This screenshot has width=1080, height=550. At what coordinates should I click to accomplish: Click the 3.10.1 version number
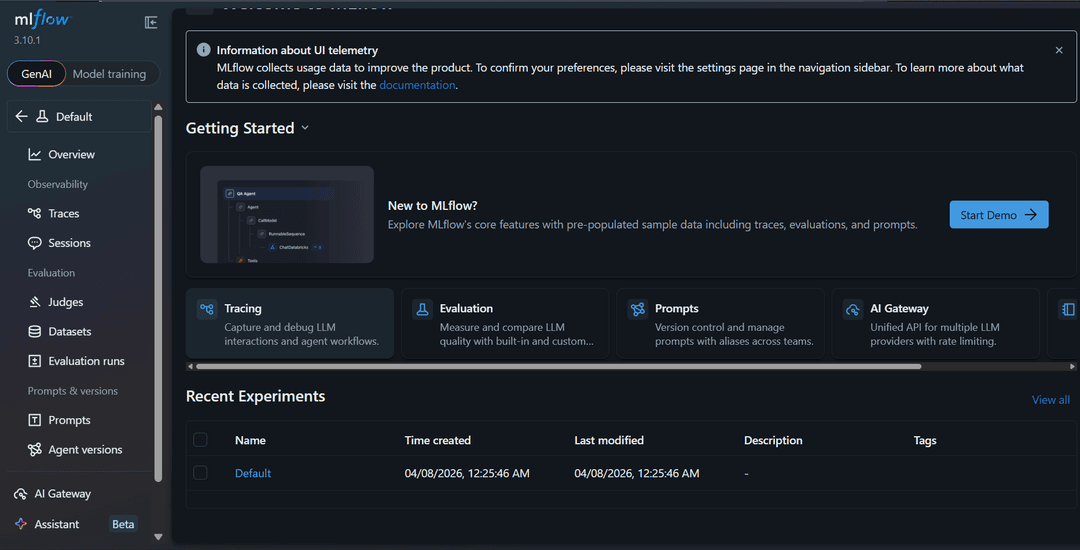[28, 40]
